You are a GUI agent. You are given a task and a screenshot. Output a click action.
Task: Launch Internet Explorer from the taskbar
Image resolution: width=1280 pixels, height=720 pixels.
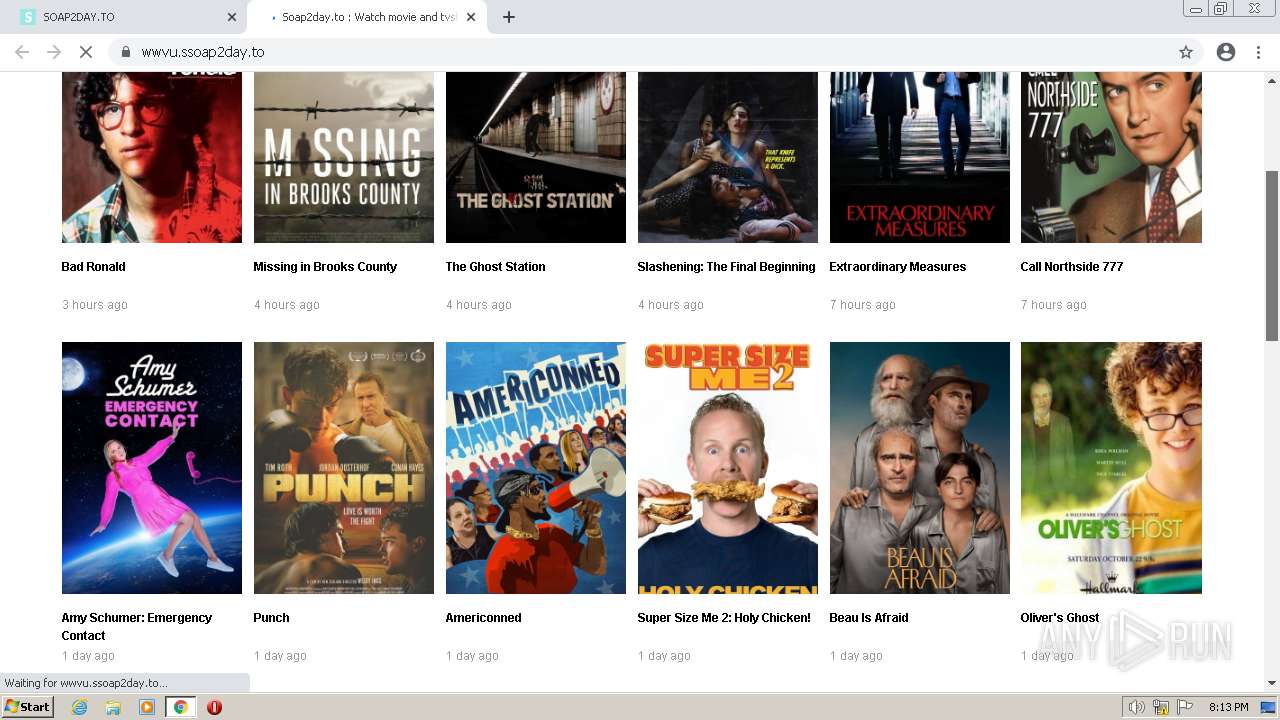[79, 707]
